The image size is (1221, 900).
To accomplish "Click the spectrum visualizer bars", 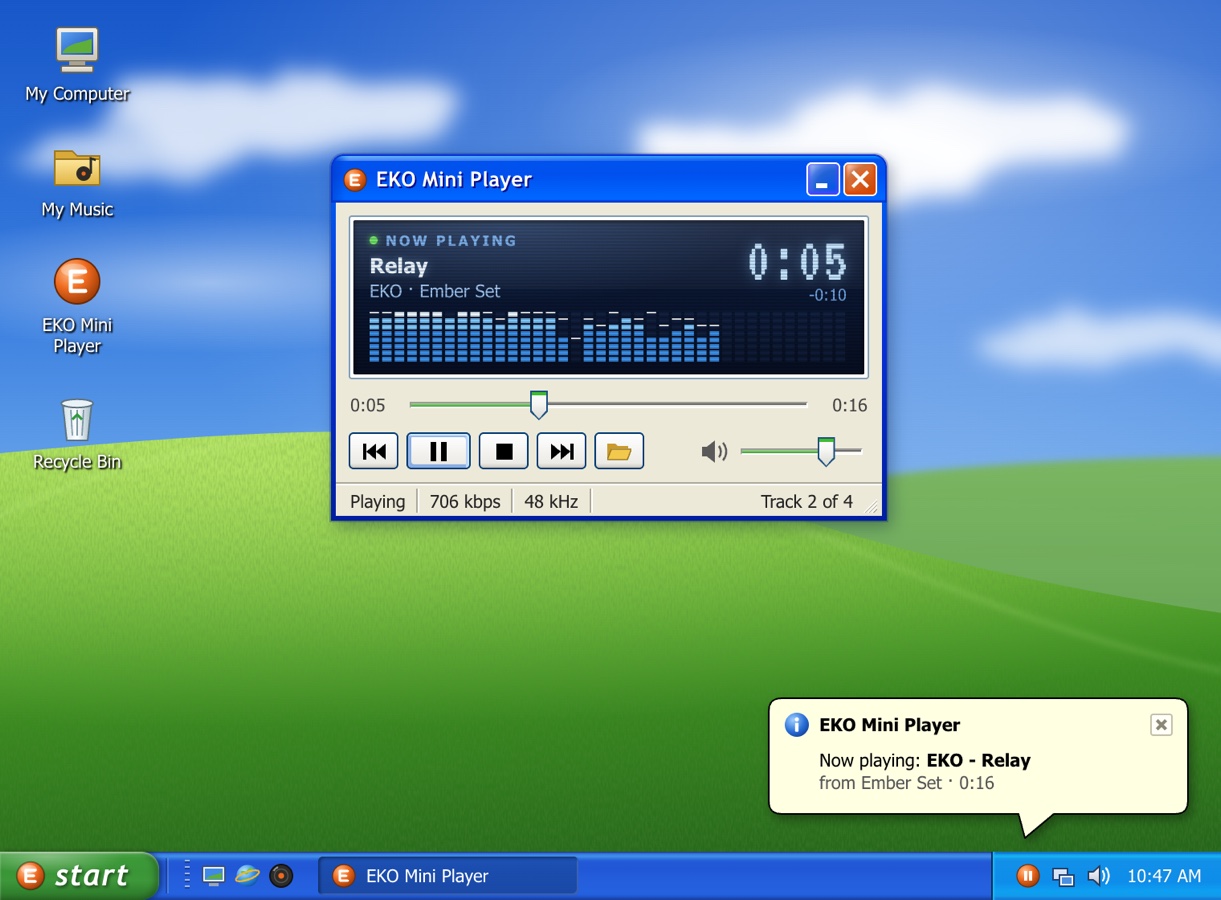I will click(607, 337).
